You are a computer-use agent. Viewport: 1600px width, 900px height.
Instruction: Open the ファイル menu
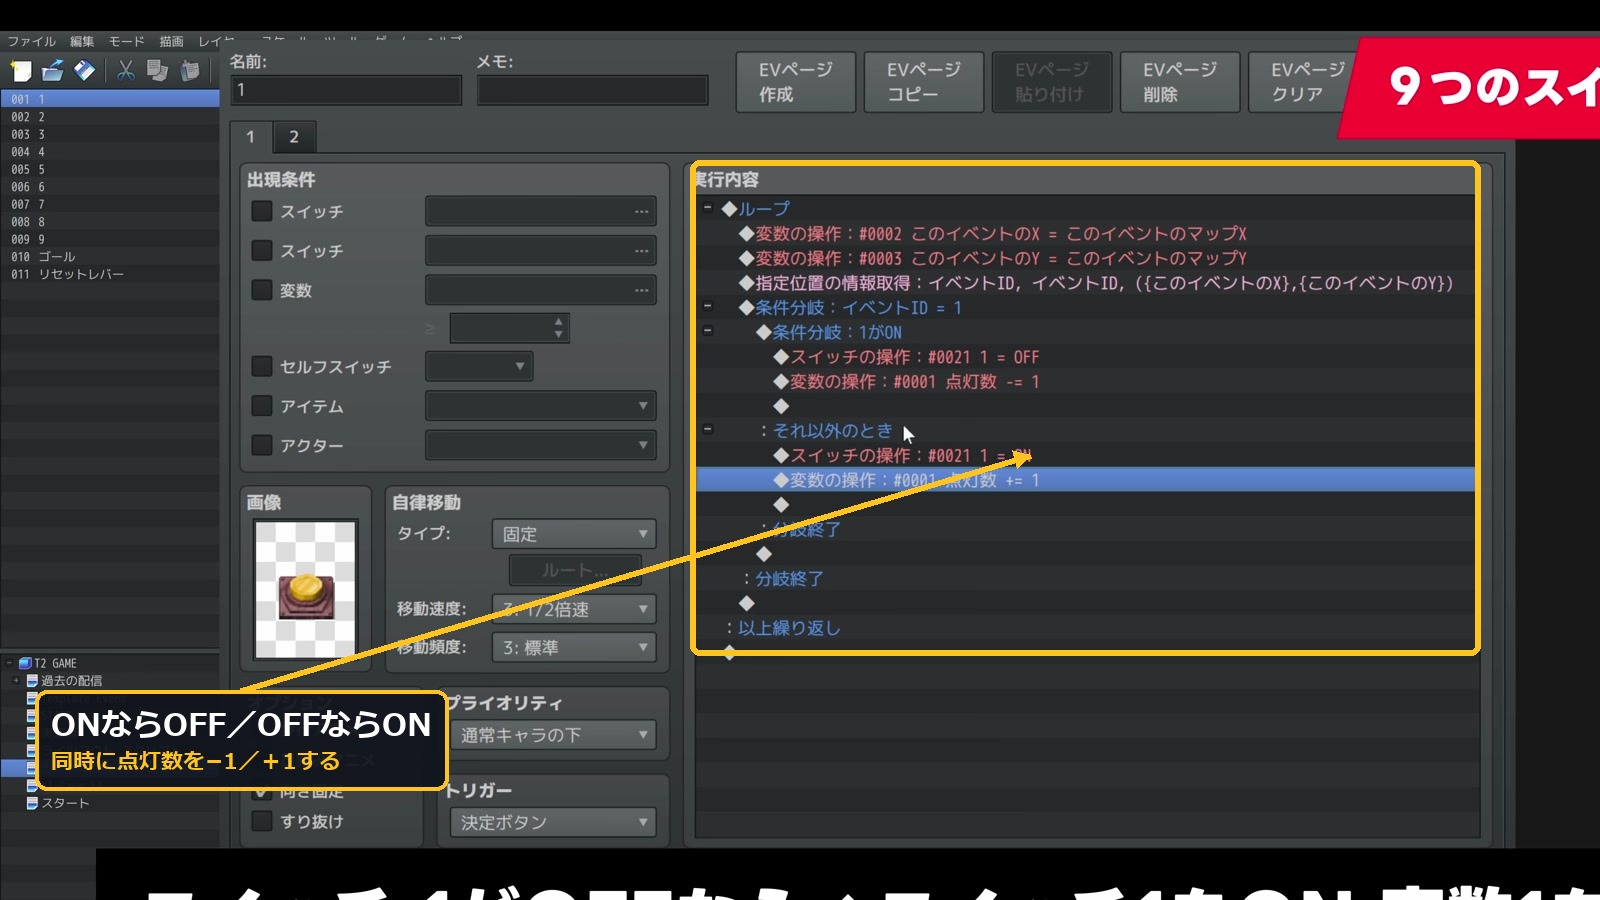(32, 41)
